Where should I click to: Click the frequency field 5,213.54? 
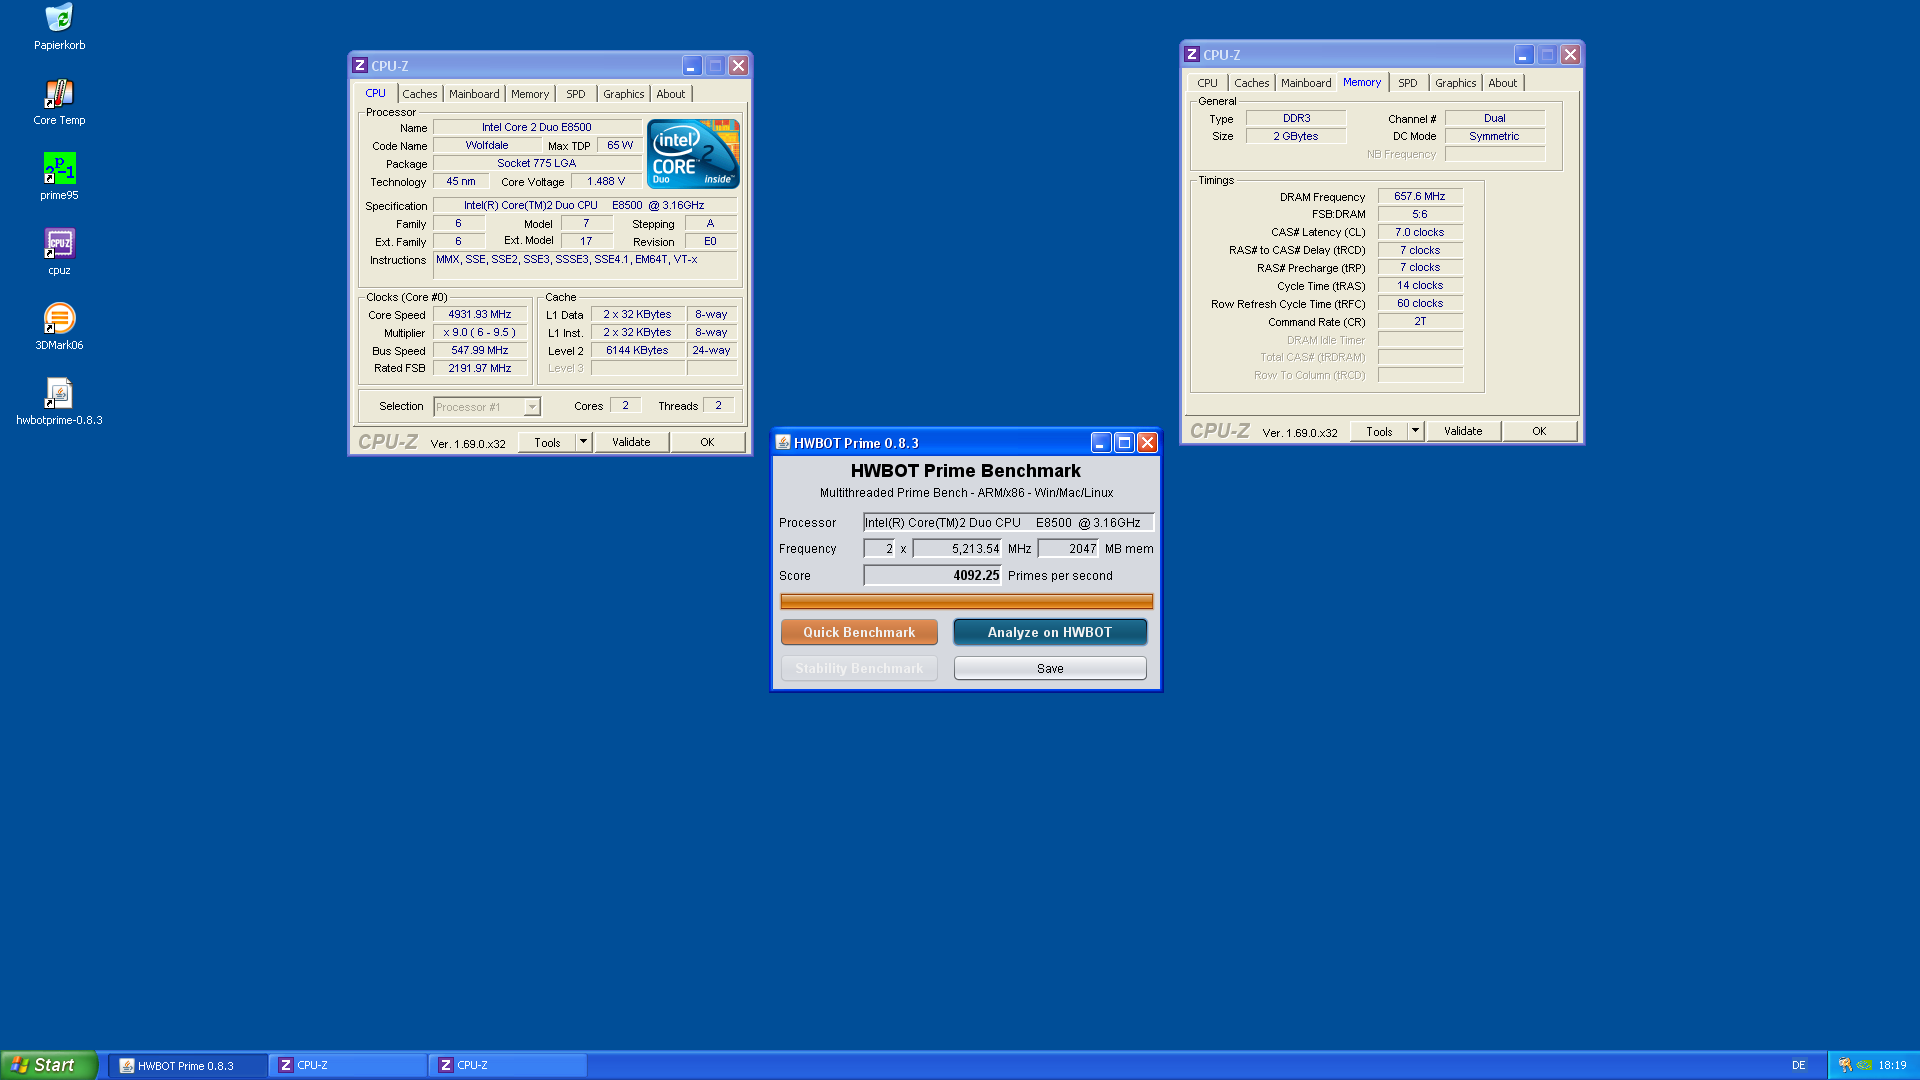pyautogui.click(x=957, y=548)
